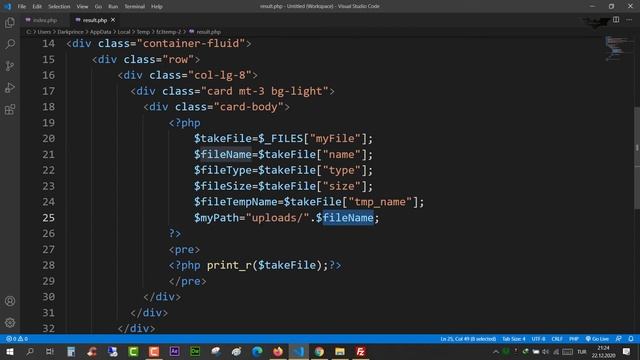Open the notifications bell in status bar

pyautogui.click(x=631, y=339)
